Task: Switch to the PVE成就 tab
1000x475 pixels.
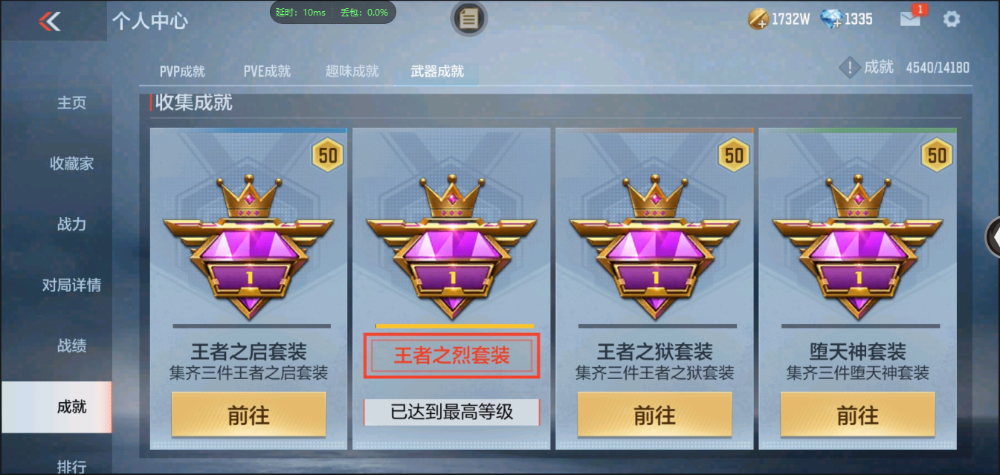Action: (x=267, y=71)
